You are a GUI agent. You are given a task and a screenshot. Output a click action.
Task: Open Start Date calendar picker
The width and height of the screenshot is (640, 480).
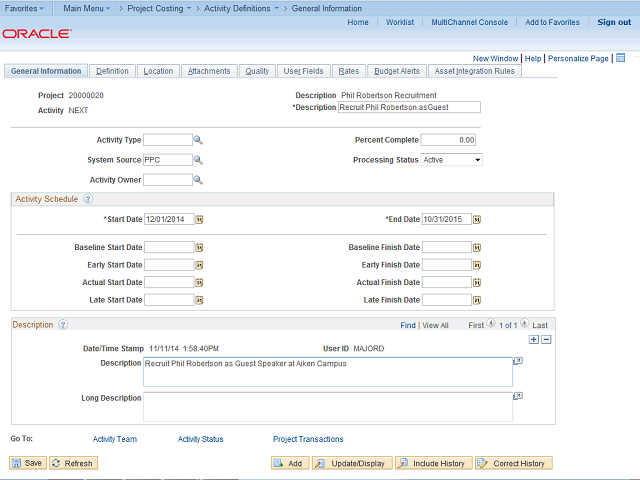(x=199, y=219)
